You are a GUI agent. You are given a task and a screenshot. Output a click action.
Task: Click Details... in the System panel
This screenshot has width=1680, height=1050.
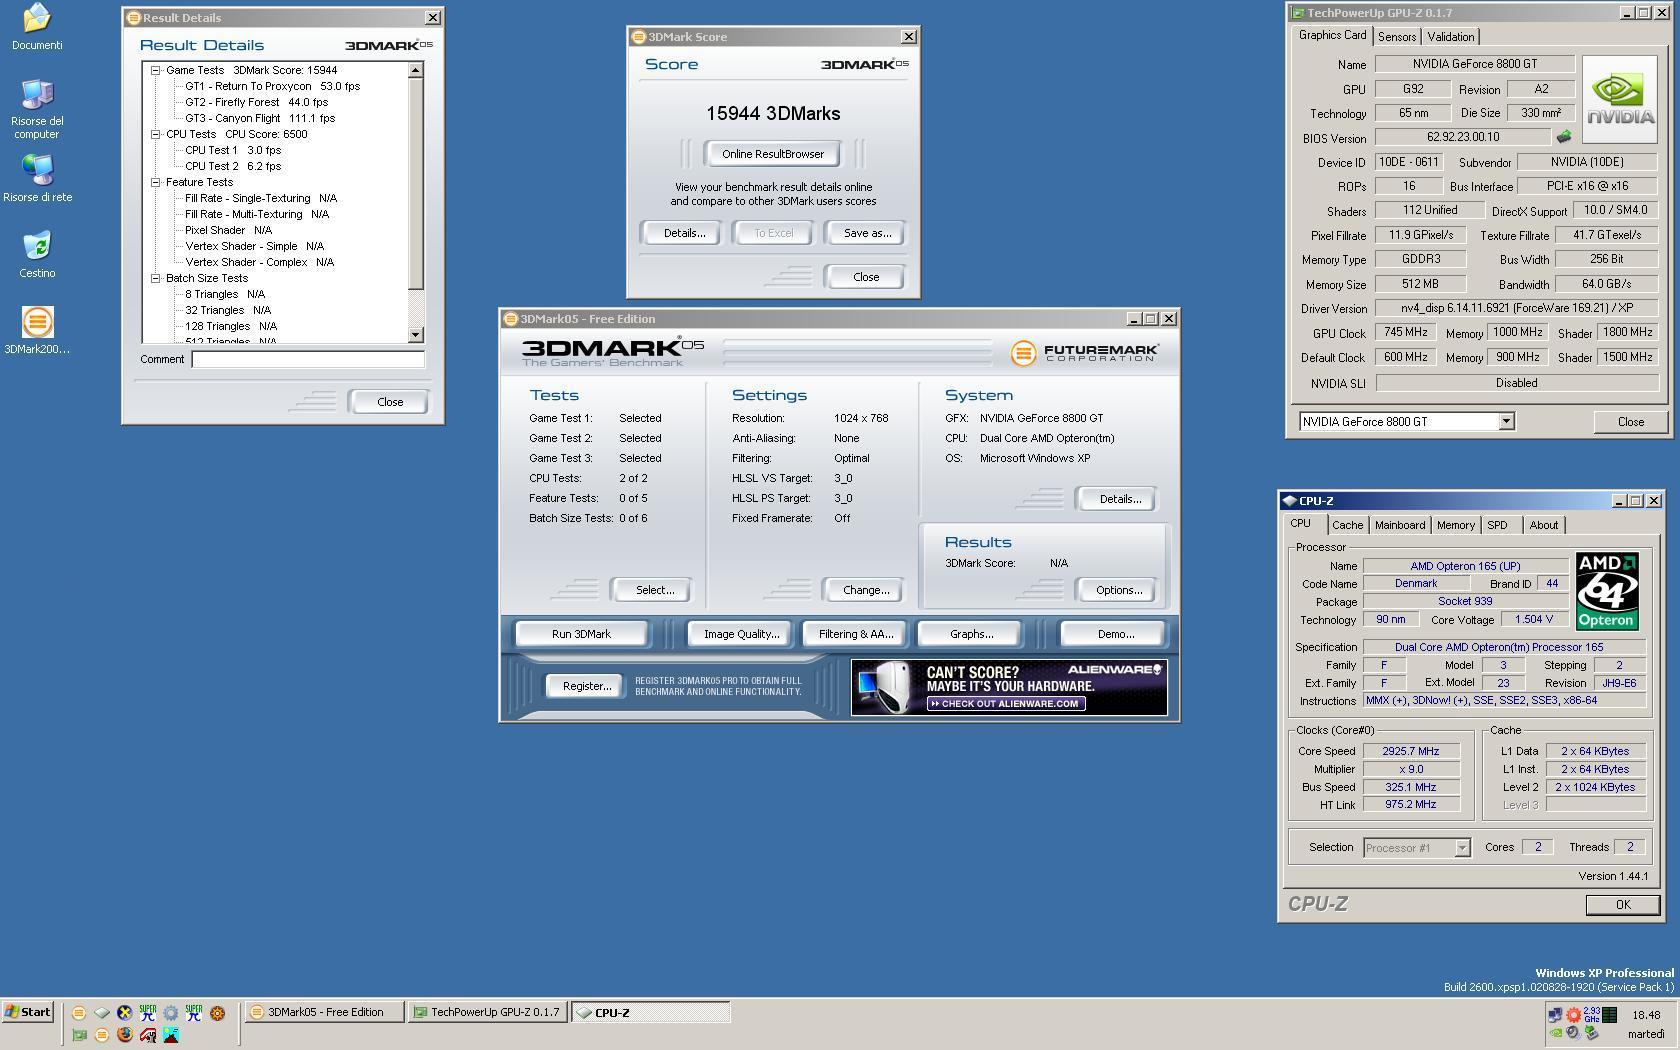1119,499
